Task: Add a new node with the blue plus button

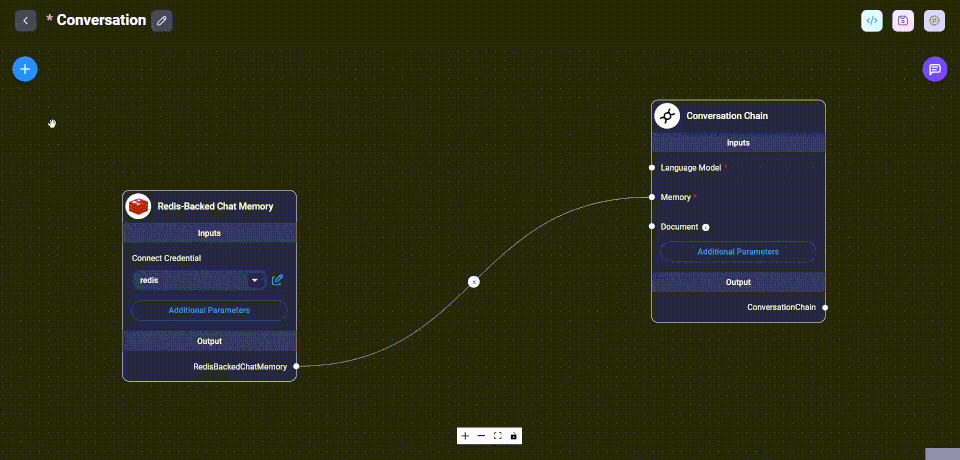Action: (x=25, y=69)
